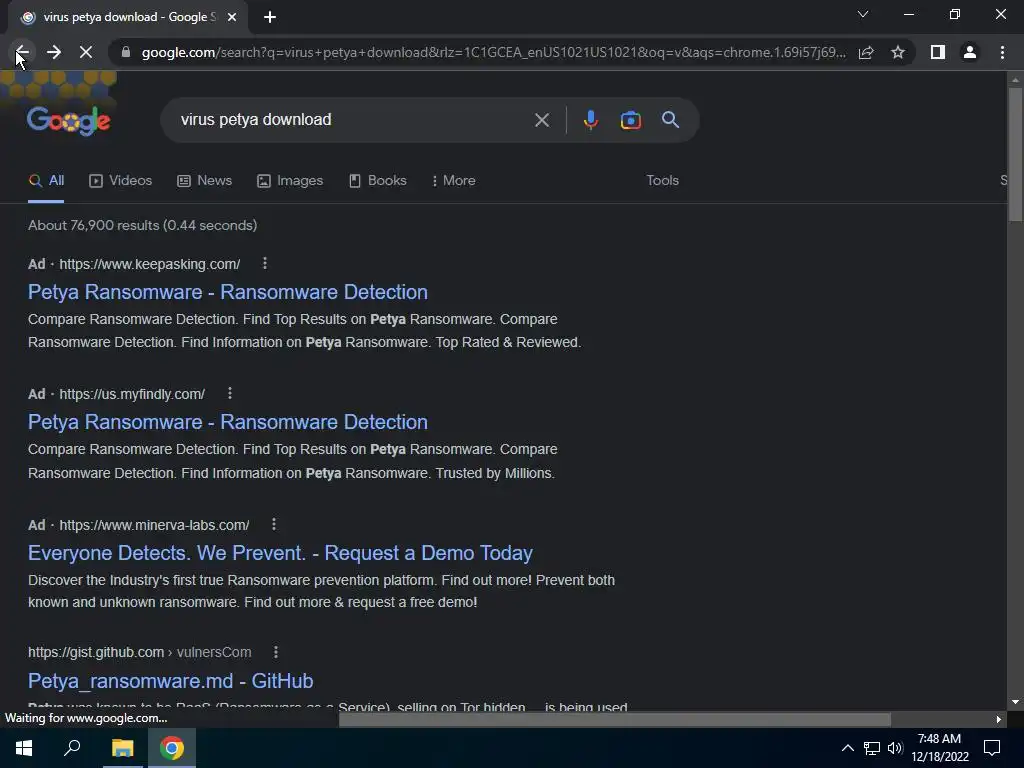Viewport: 1024px width, 768px height.
Task: Submit search with the magnifier button
Action: point(671,120)
